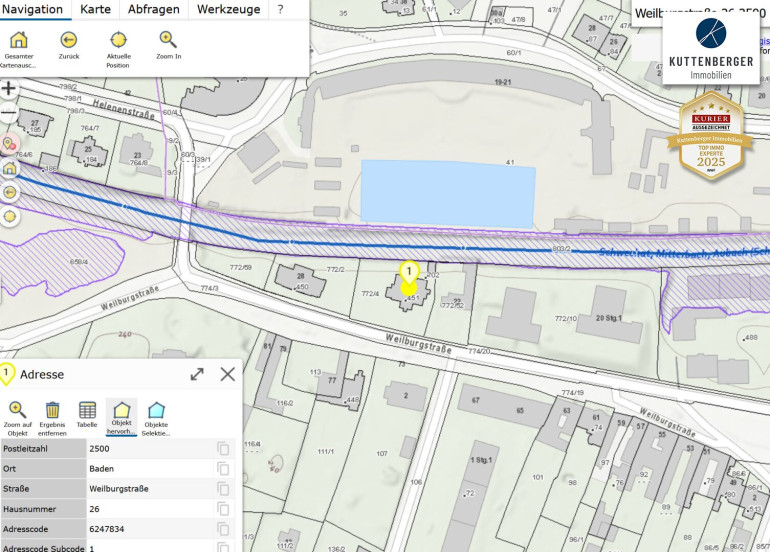770x552 pixels.
Task: Center map on Aktuelle Position
Action: click(119, 41)
